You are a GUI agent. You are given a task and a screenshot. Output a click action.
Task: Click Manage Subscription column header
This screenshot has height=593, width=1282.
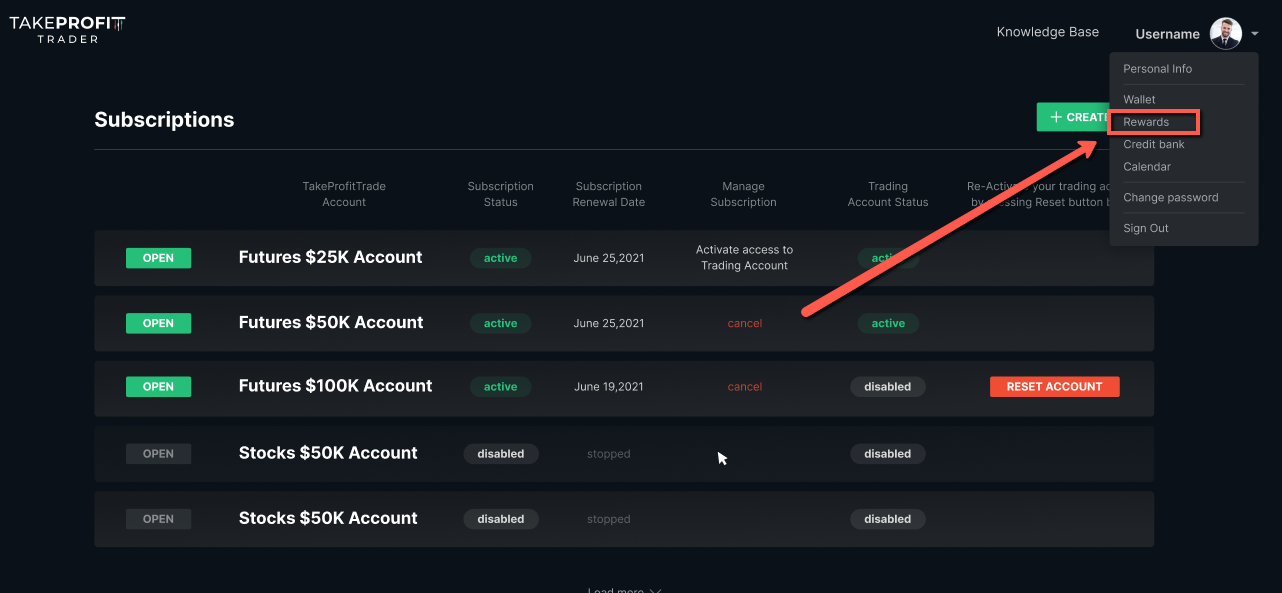743,194
